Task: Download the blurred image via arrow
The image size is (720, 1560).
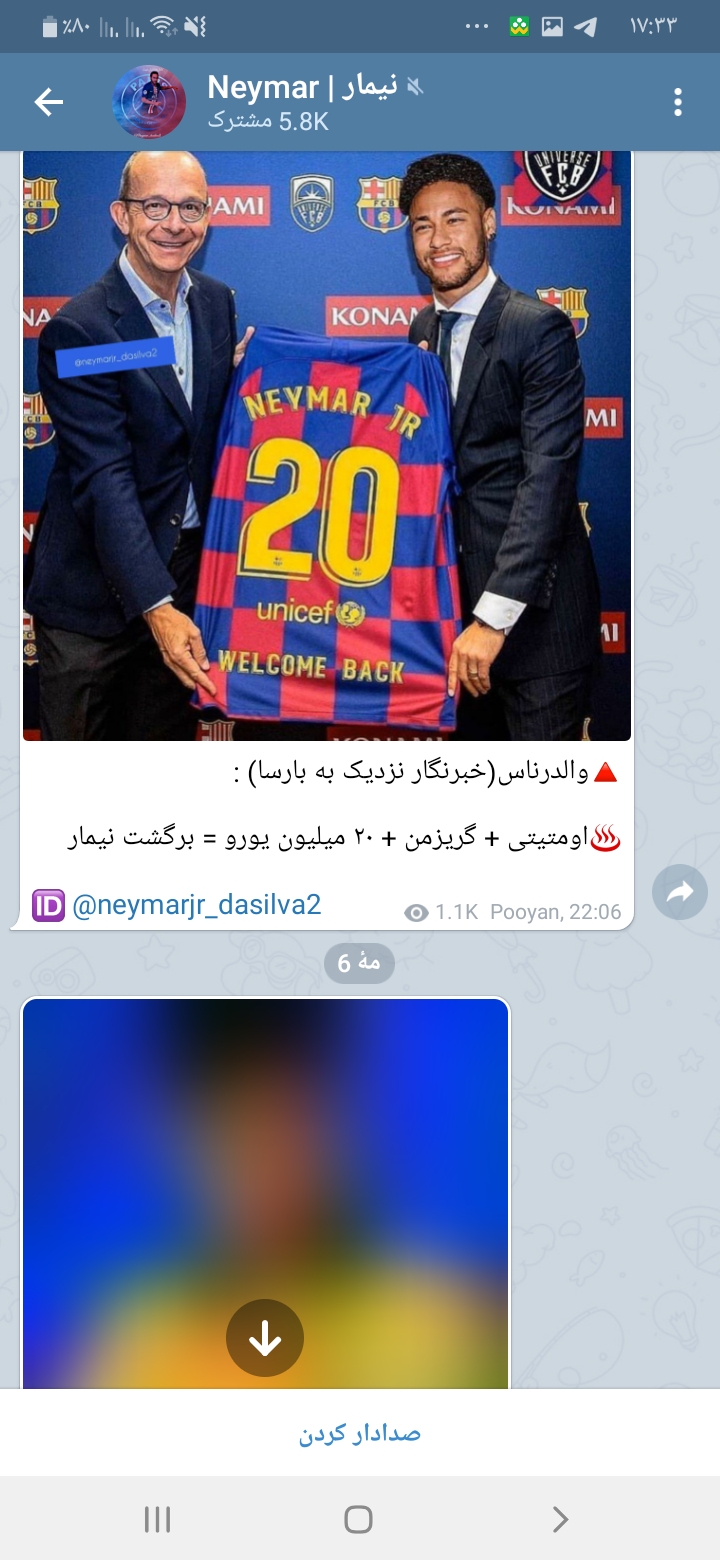Action: tap(265, 1338)
